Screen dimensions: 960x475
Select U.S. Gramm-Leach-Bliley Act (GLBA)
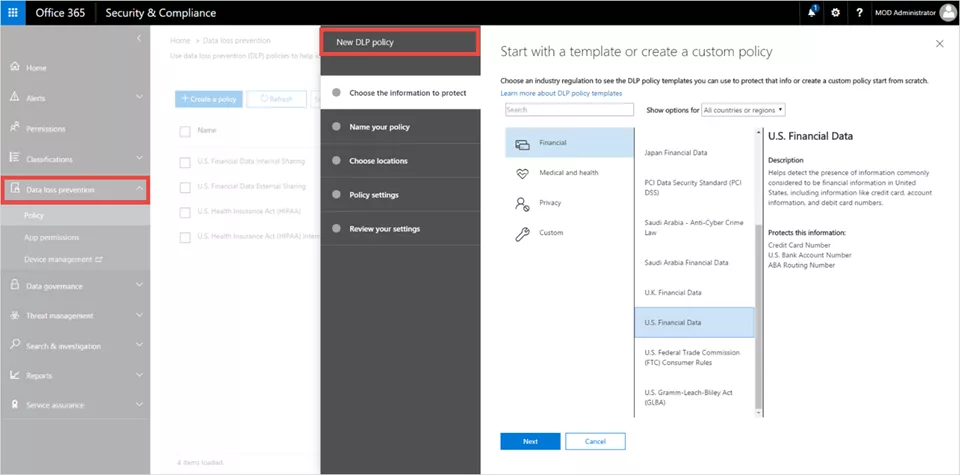tap(694, 397)
